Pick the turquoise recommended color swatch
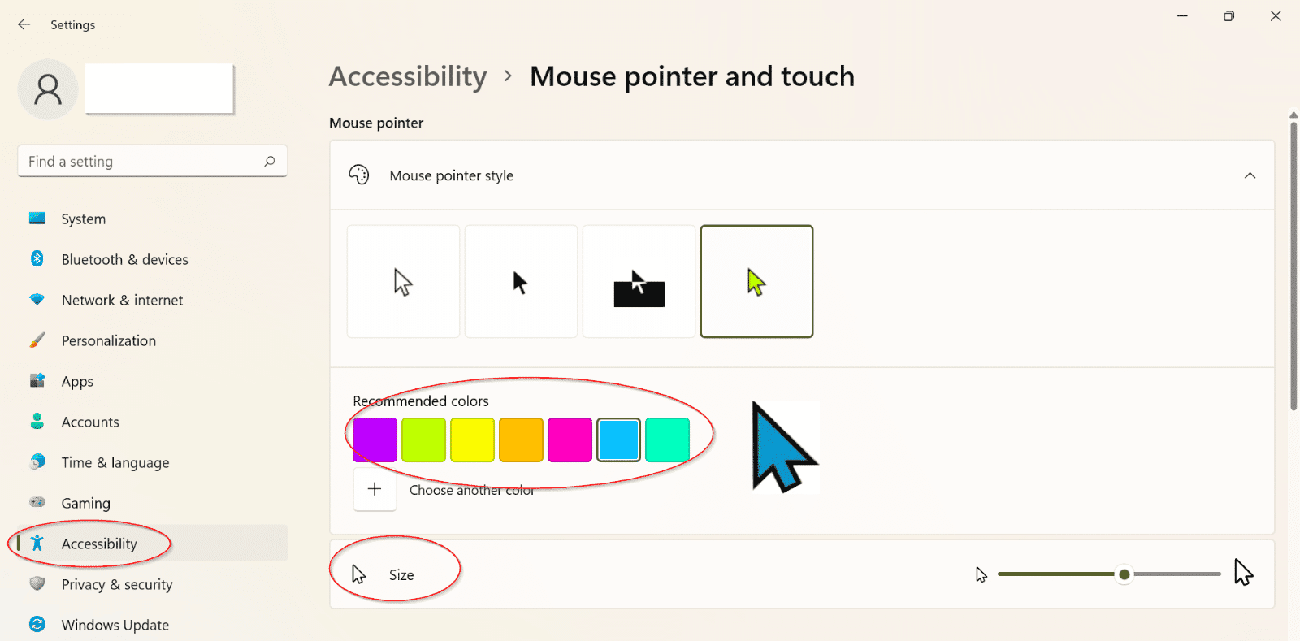The height and width of the screenshot is (641, 1300). pyautogui.click(x=667, y=440)
